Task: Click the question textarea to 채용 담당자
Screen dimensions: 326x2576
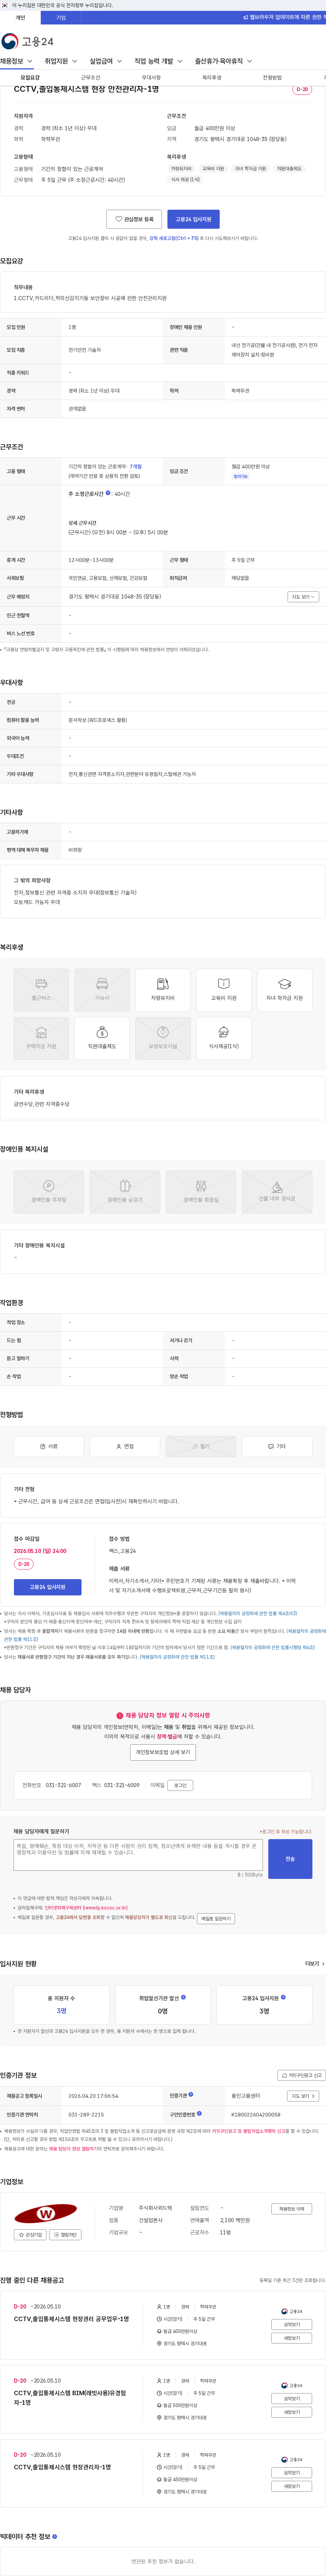Action: point(138,1855)
